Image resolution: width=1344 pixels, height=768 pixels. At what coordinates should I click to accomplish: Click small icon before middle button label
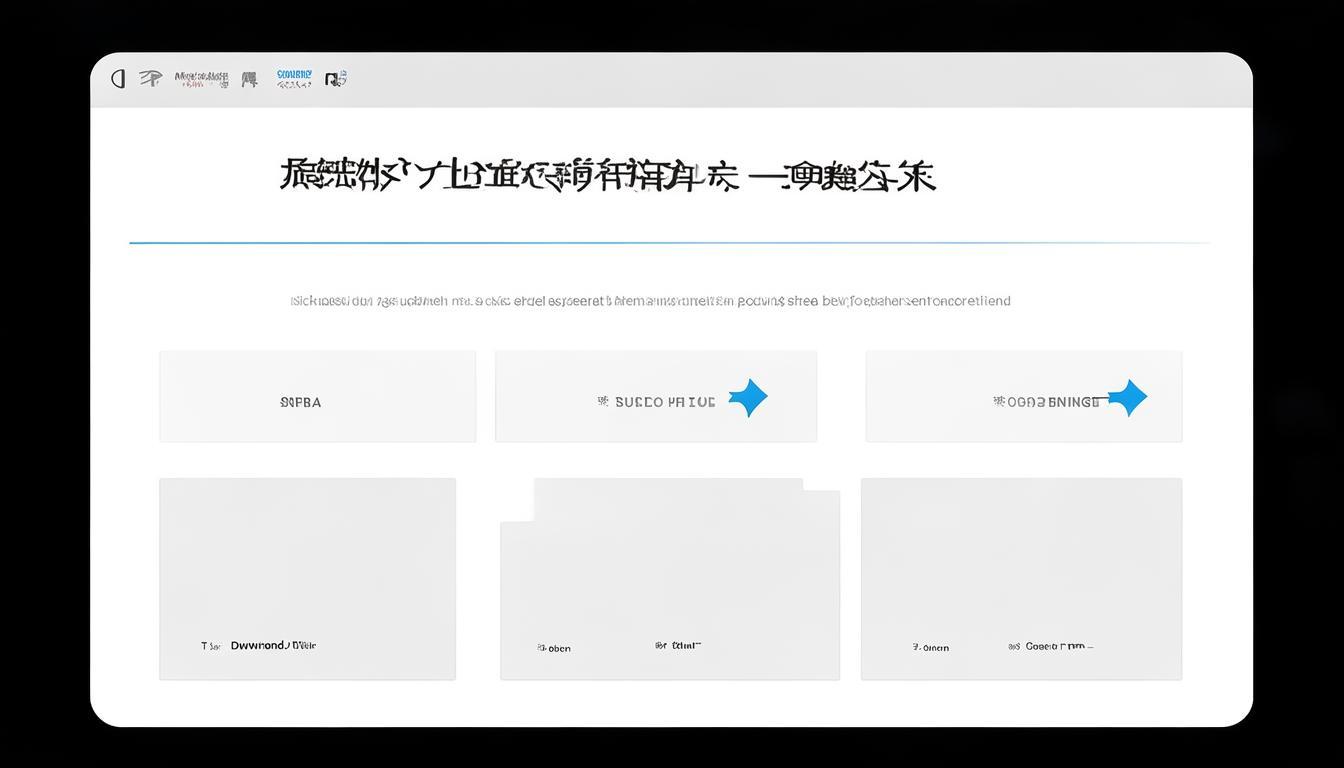603,401
